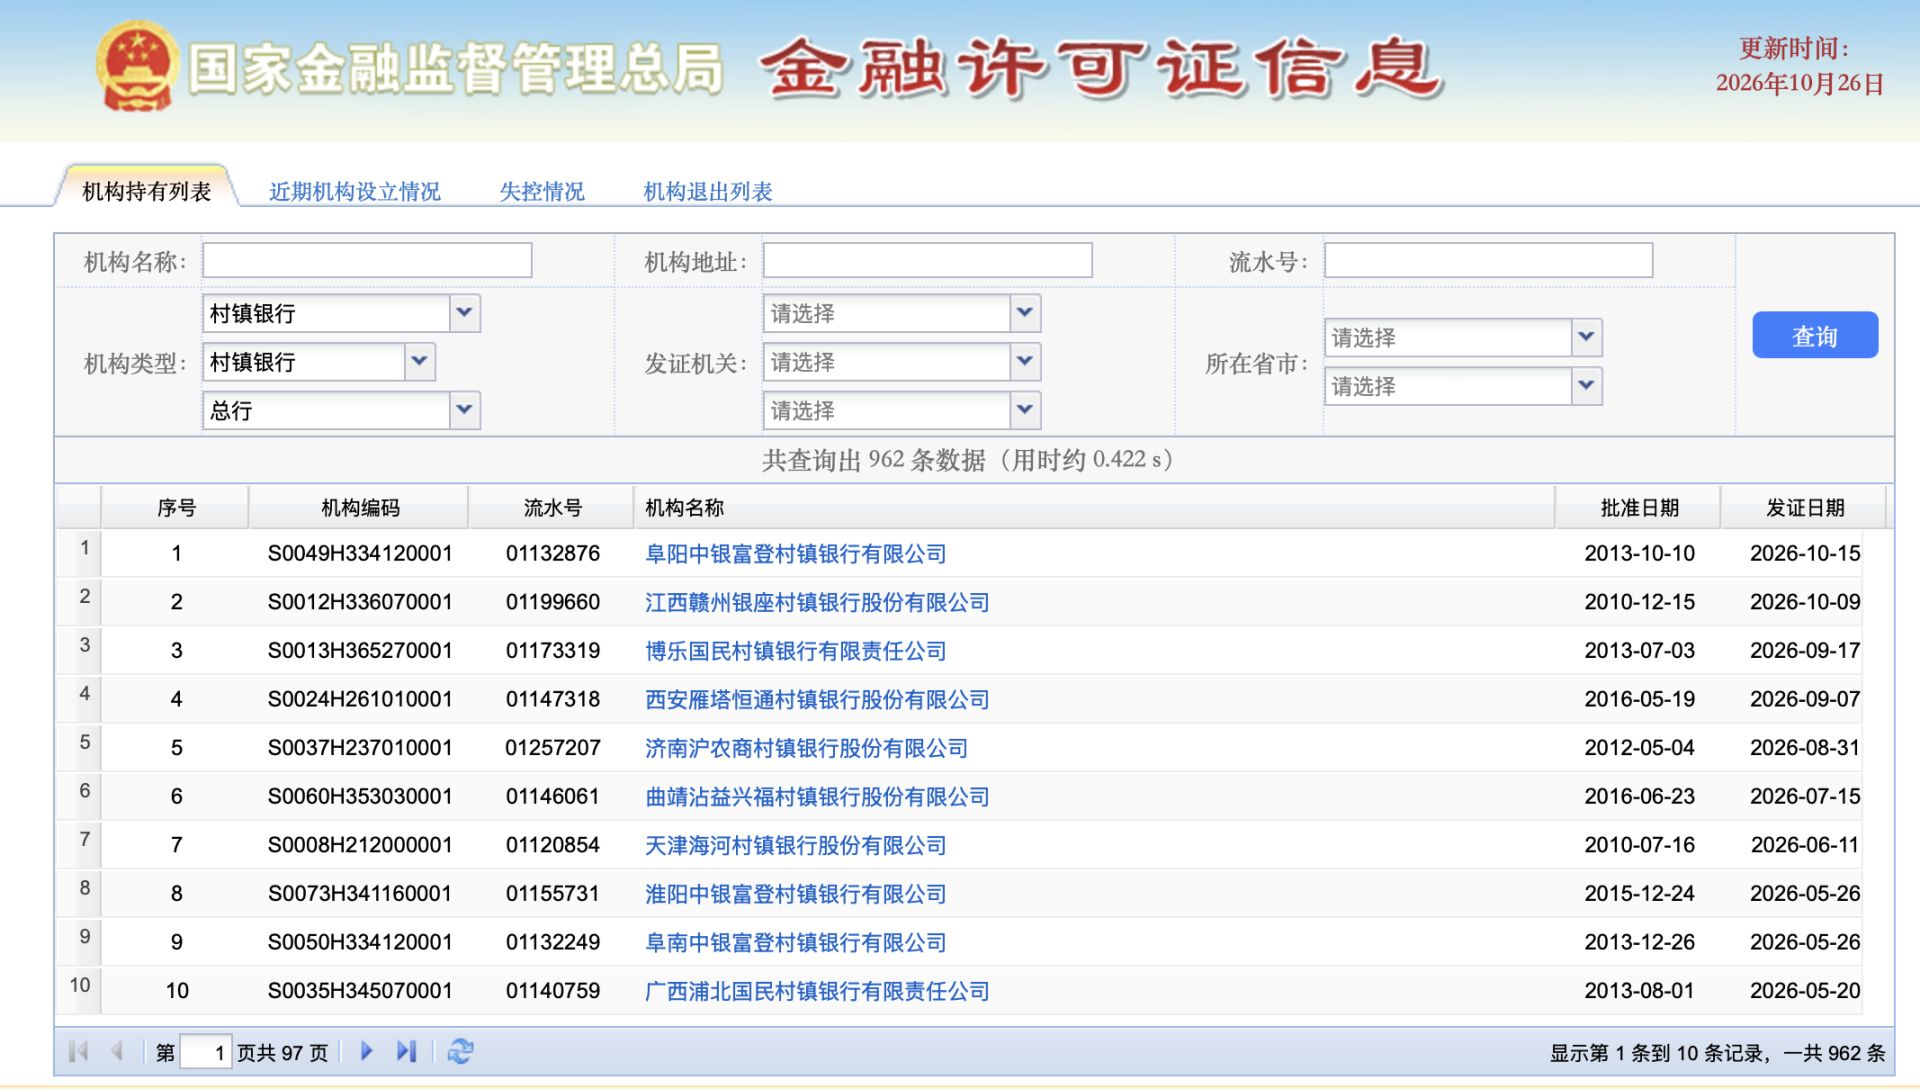Open the 总行 type dropdown
Screen dimensions: 1920x1089
pos(341,410)
